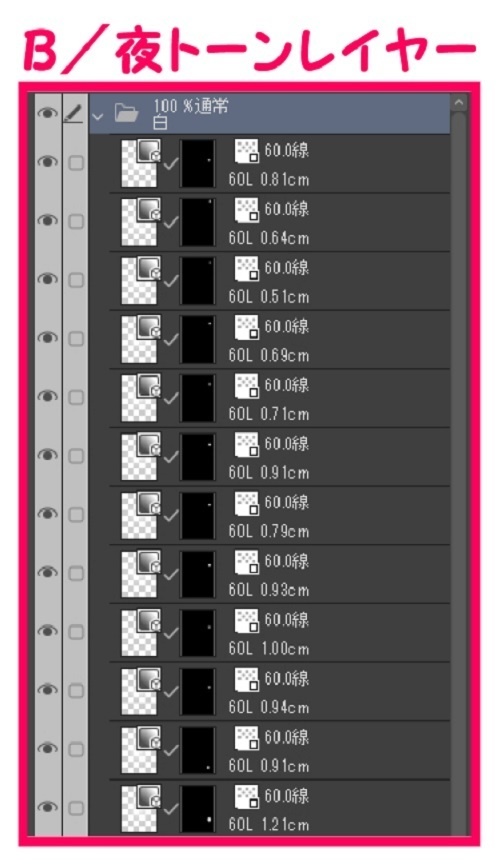
Task: Click the scrollbar up arrow of layer panel
Action: click(x=459, y=102)
